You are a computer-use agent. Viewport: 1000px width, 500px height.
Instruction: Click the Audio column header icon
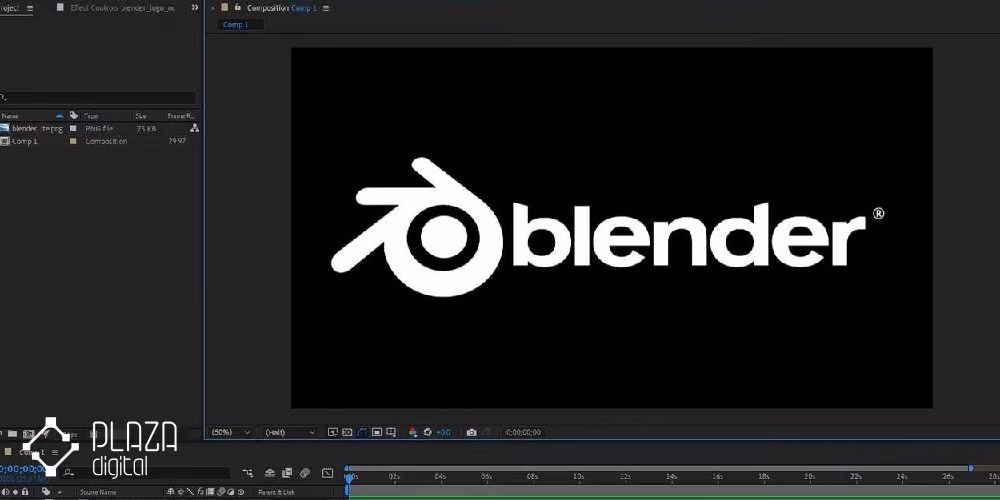click(x=5, y=492)
